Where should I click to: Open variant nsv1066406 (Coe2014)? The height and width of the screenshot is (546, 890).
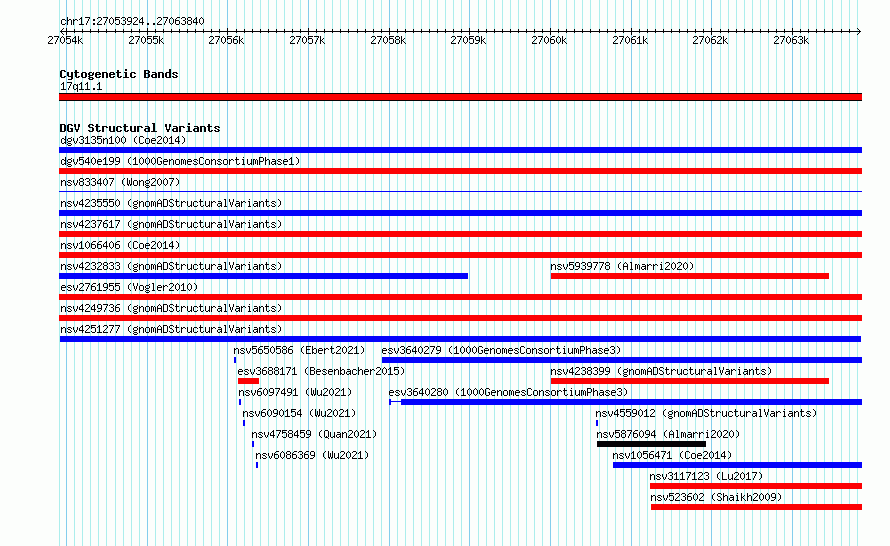coord(120,245)
